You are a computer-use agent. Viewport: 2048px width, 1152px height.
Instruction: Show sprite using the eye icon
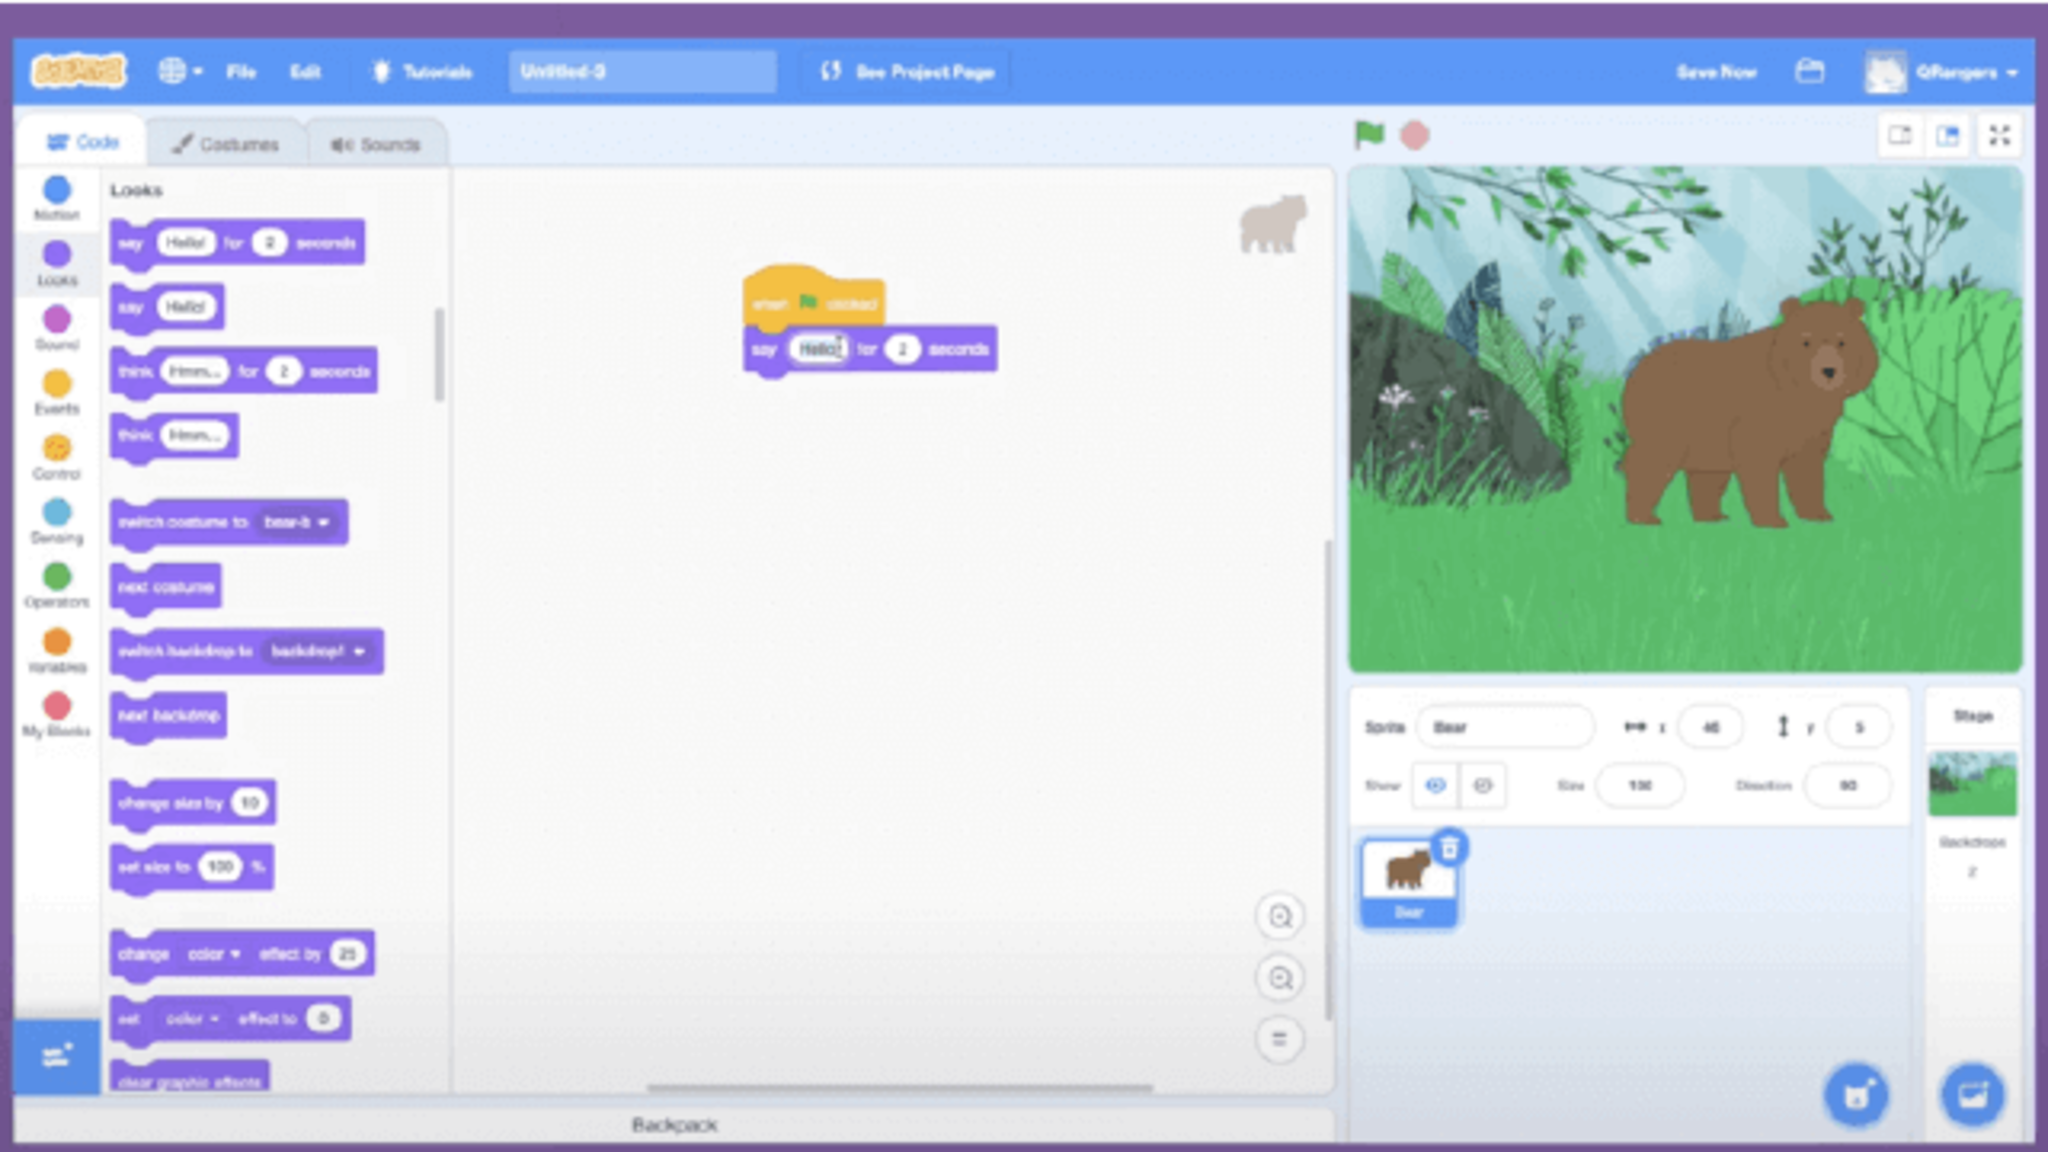click(1435, 785)
